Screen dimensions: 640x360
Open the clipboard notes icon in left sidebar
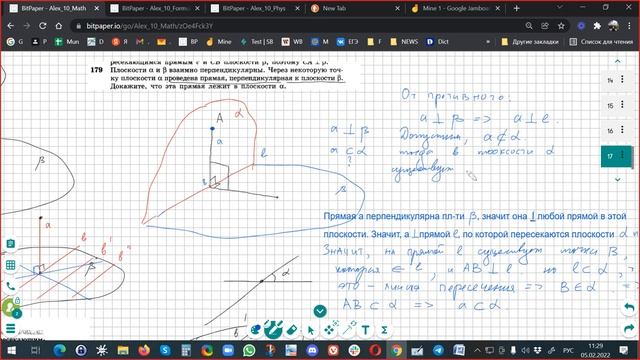[11, 244]
